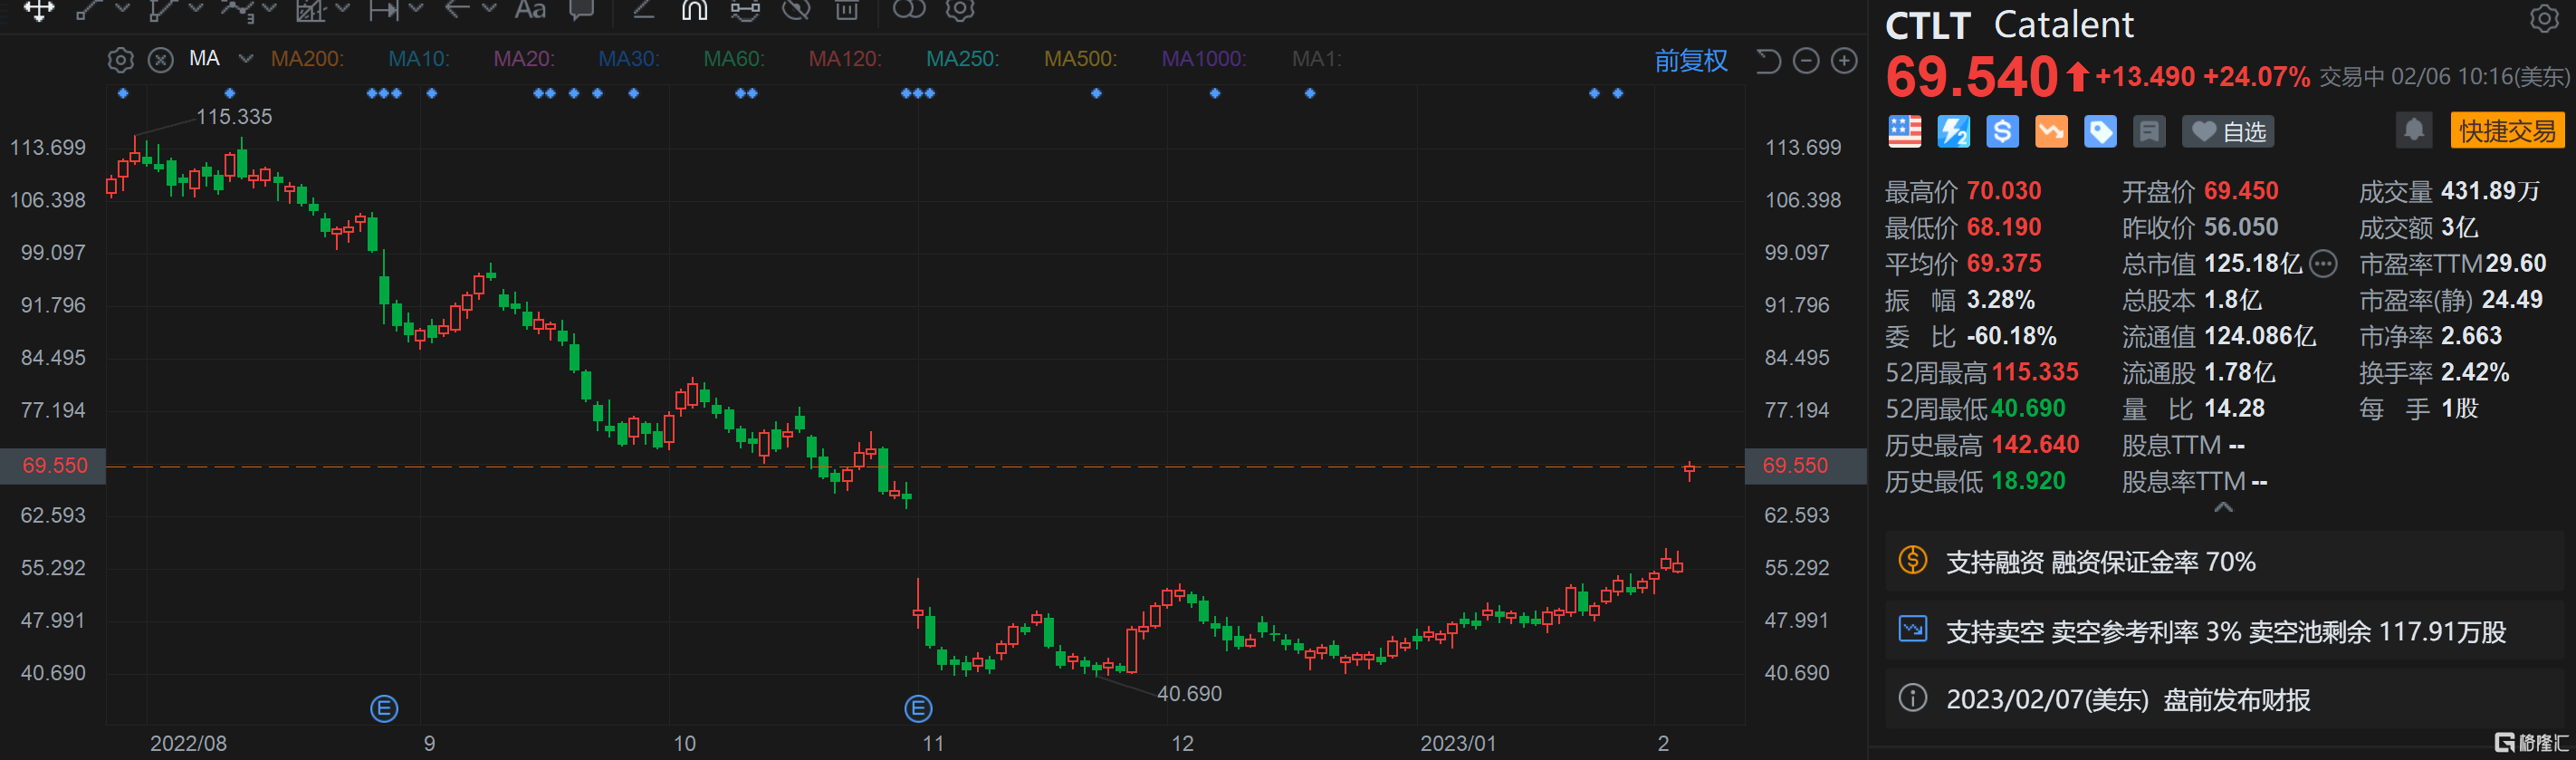Toggle drawings visibility with eye-slash icon
2576x760 pixels.
796,10
